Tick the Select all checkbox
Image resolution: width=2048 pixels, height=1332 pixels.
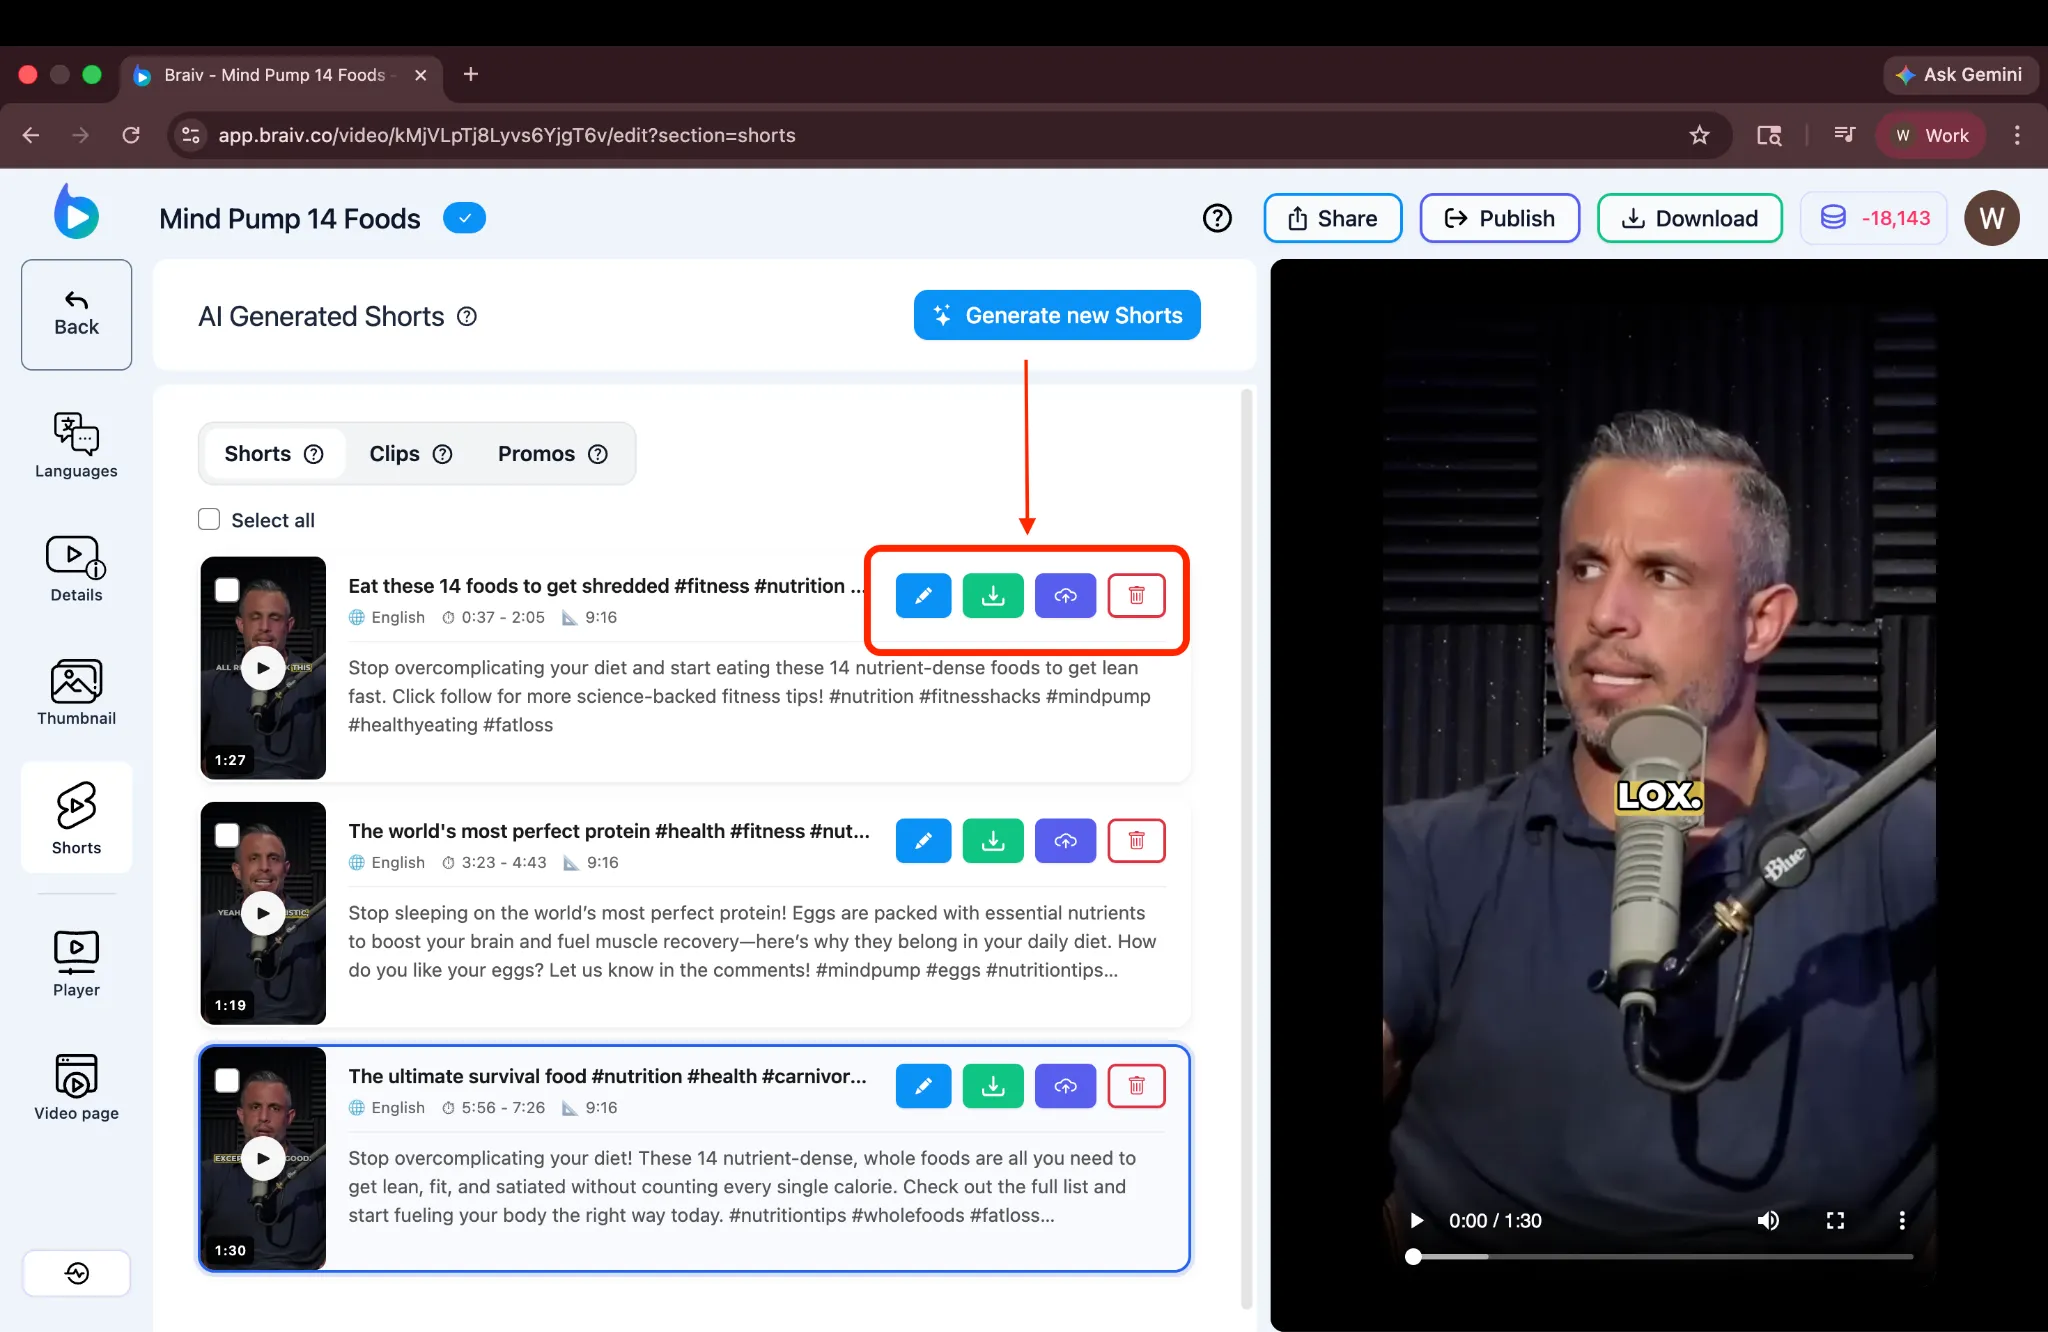click(209, 519)
